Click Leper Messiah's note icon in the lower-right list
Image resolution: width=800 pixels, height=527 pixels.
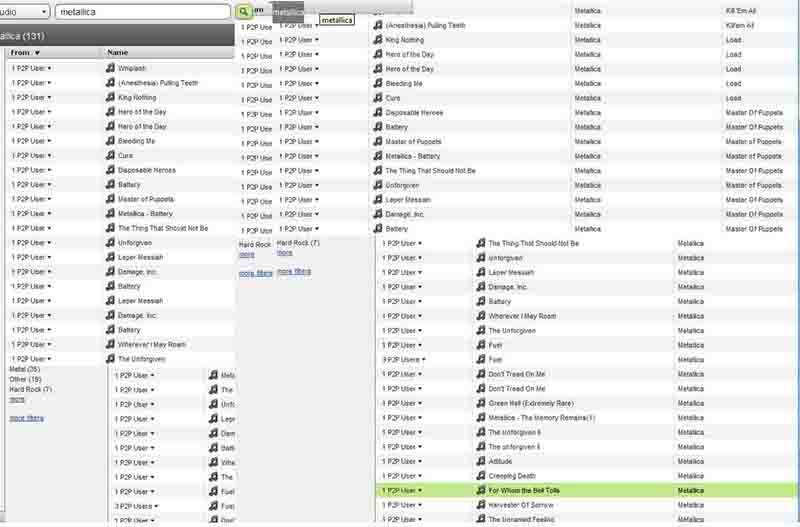pos(481,272)
